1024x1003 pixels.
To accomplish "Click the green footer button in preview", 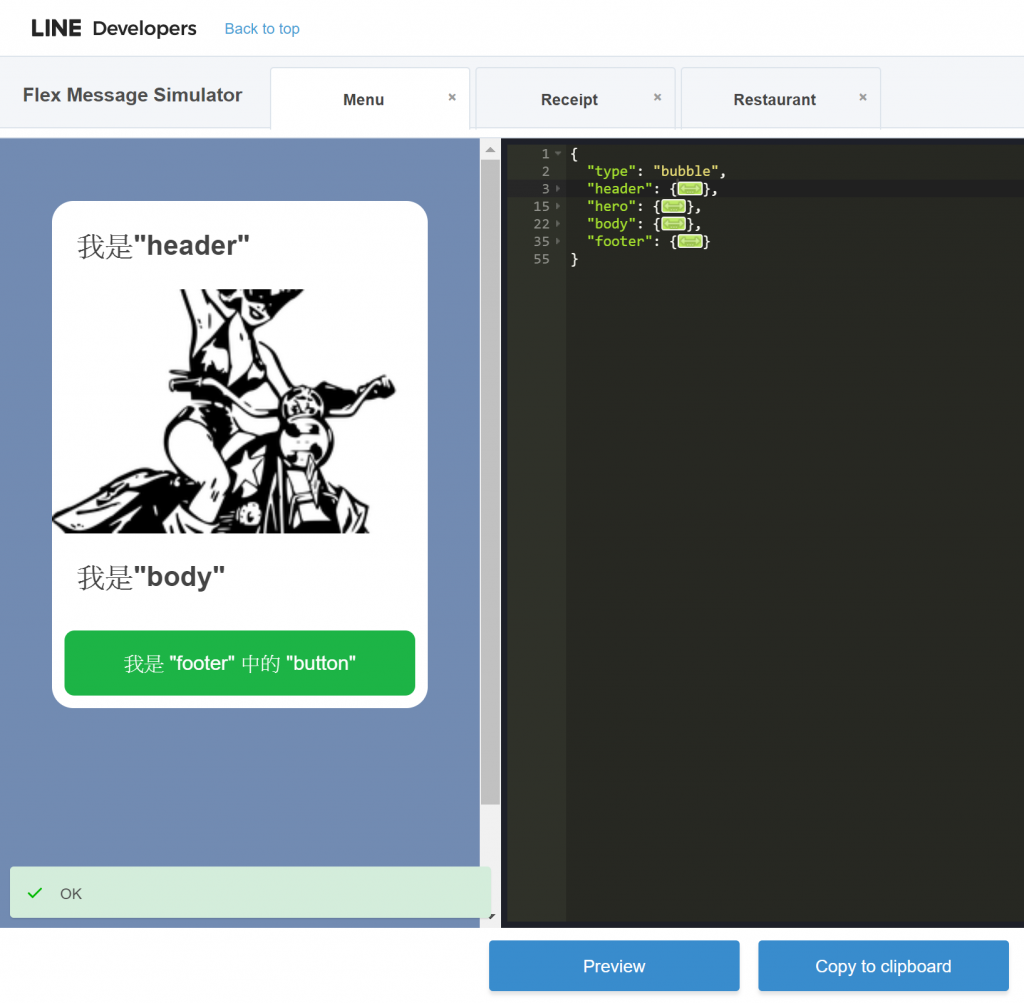I will point(240,663).
